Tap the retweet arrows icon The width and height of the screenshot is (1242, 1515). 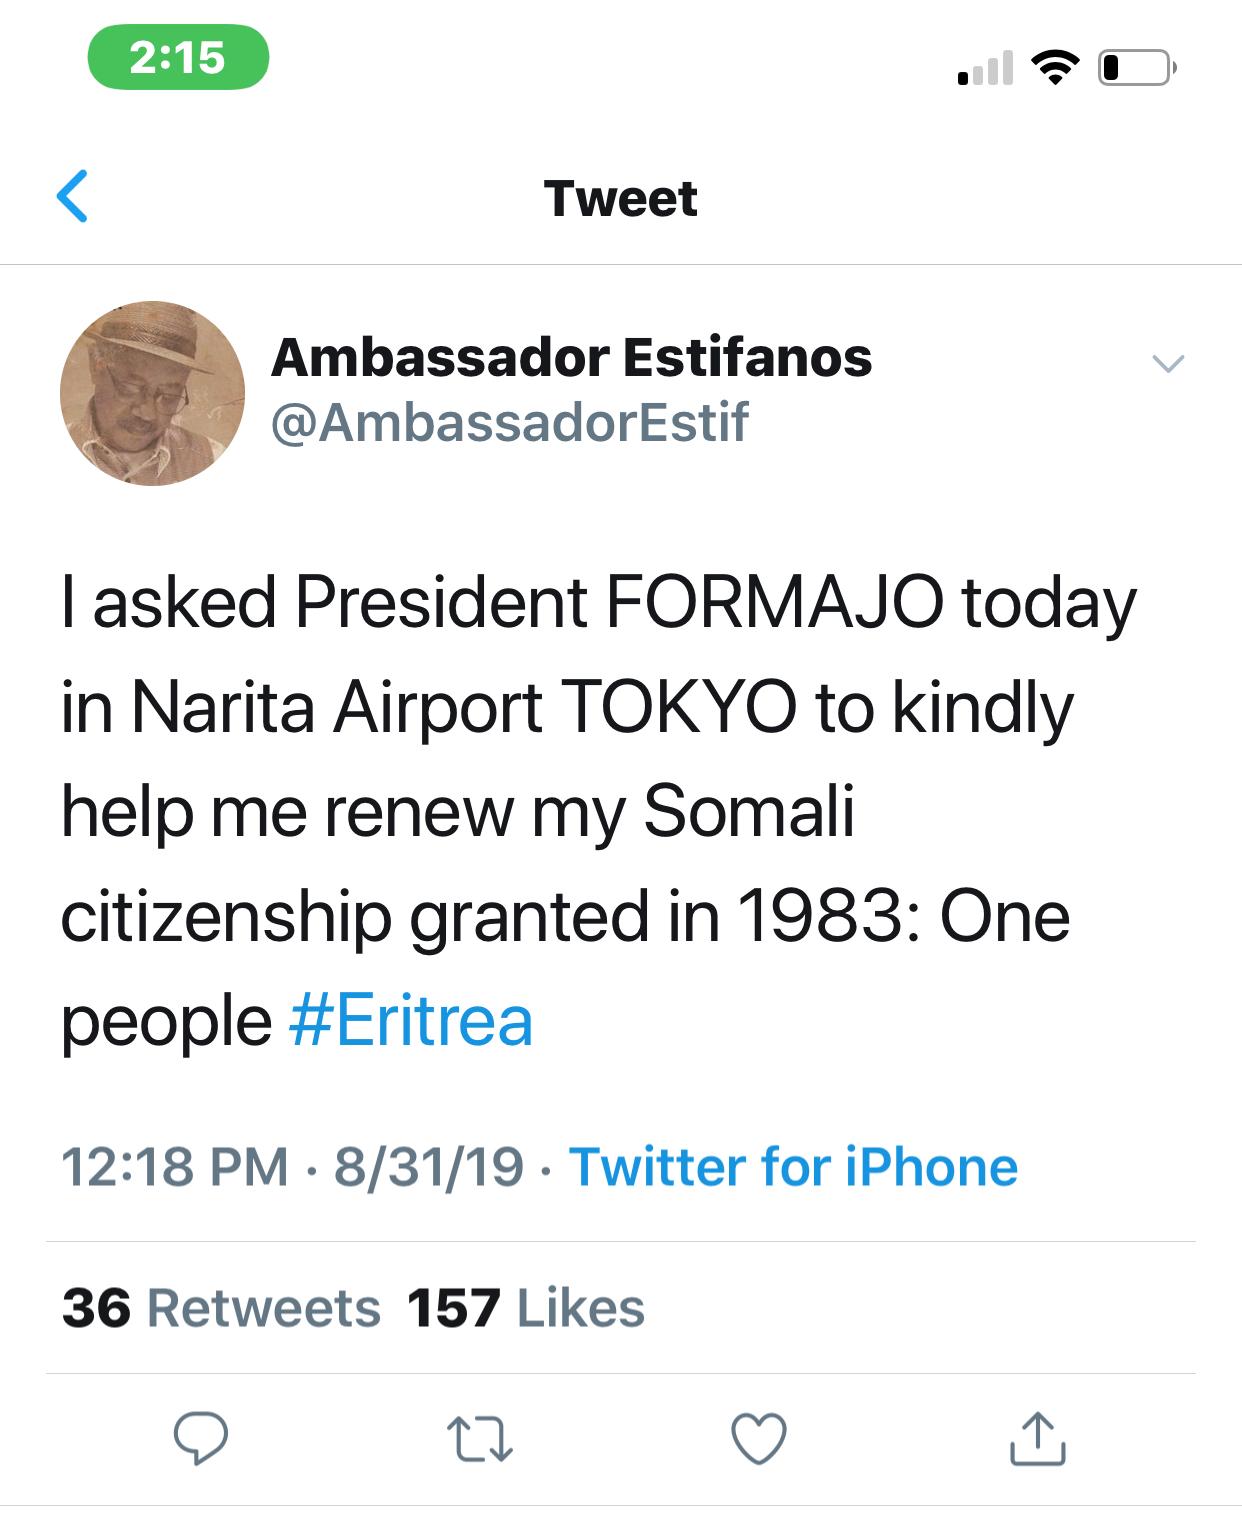[x=479, y=1438]
